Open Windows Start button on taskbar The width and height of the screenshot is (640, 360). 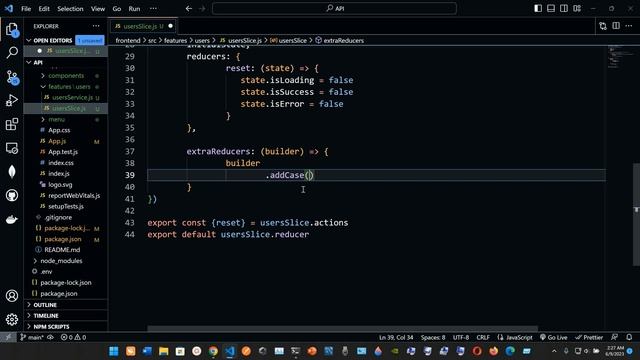[x=113, y=351]
